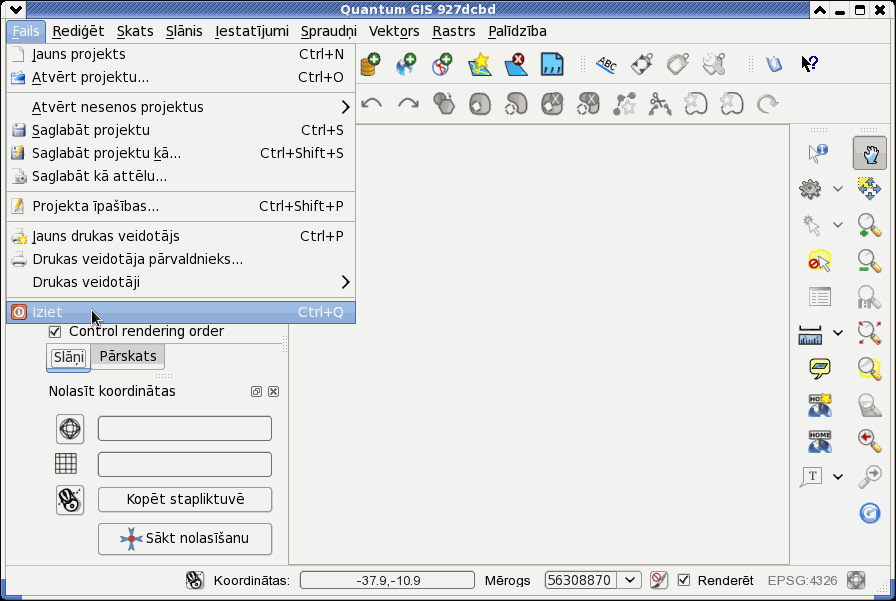Select the Identify features tool
The height and width of the screenshot is (601, 896).
(x=818, y=153)
